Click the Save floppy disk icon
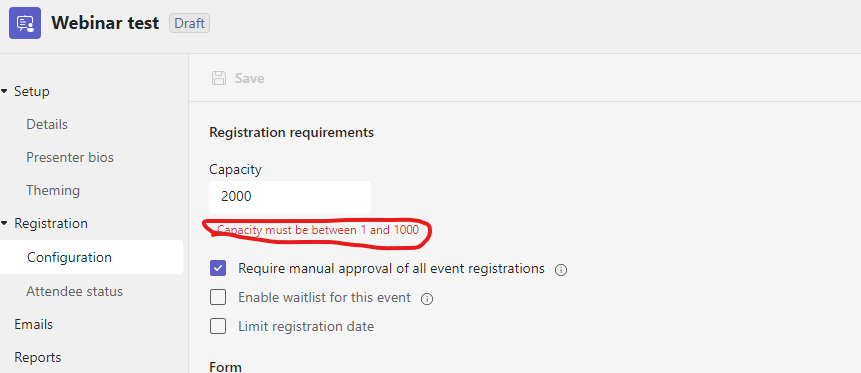 pyautogui.click(x=219, y=78)
